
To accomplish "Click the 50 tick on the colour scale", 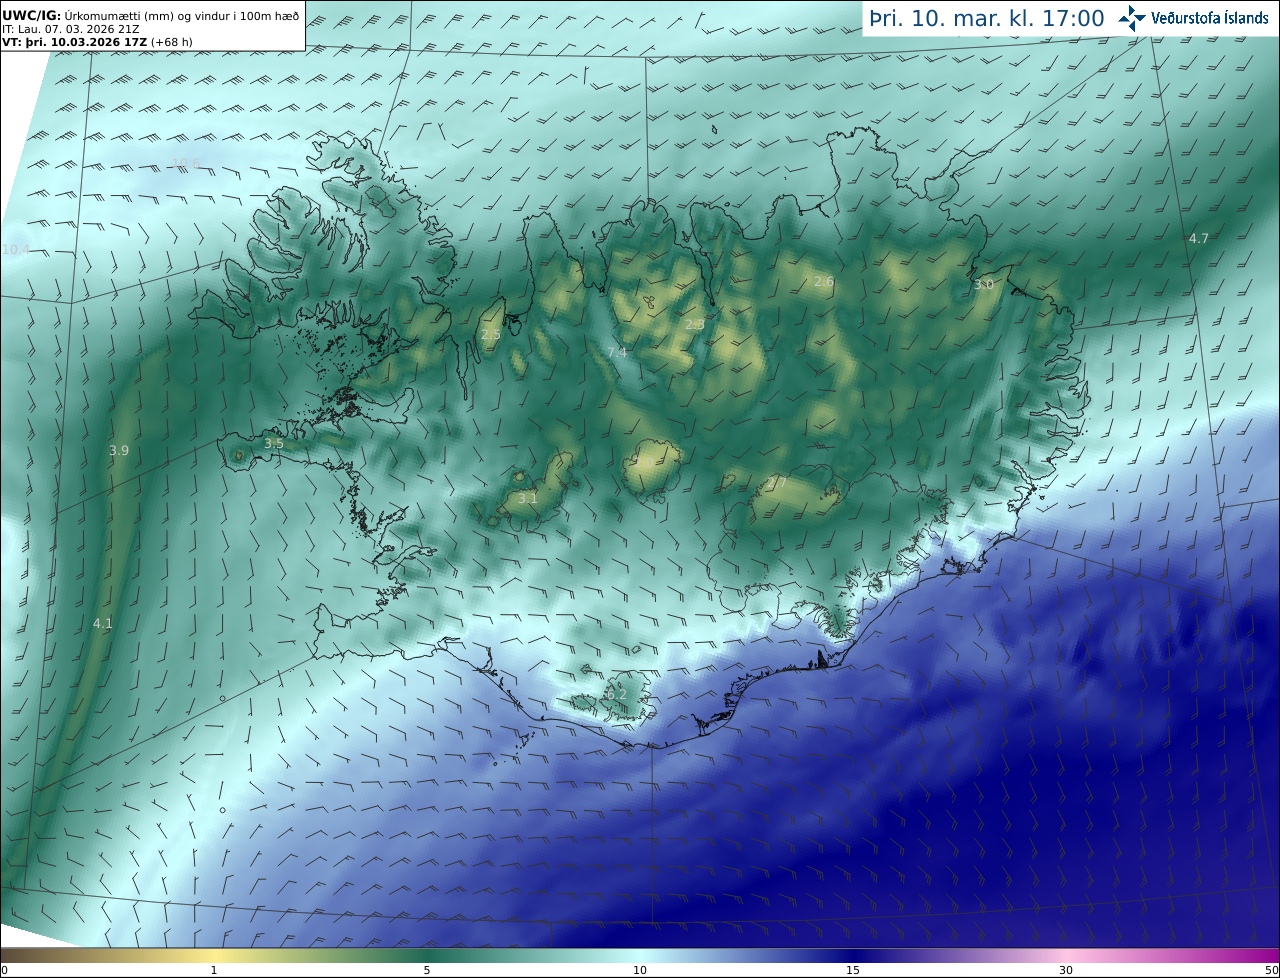I will coord(1271,970).
